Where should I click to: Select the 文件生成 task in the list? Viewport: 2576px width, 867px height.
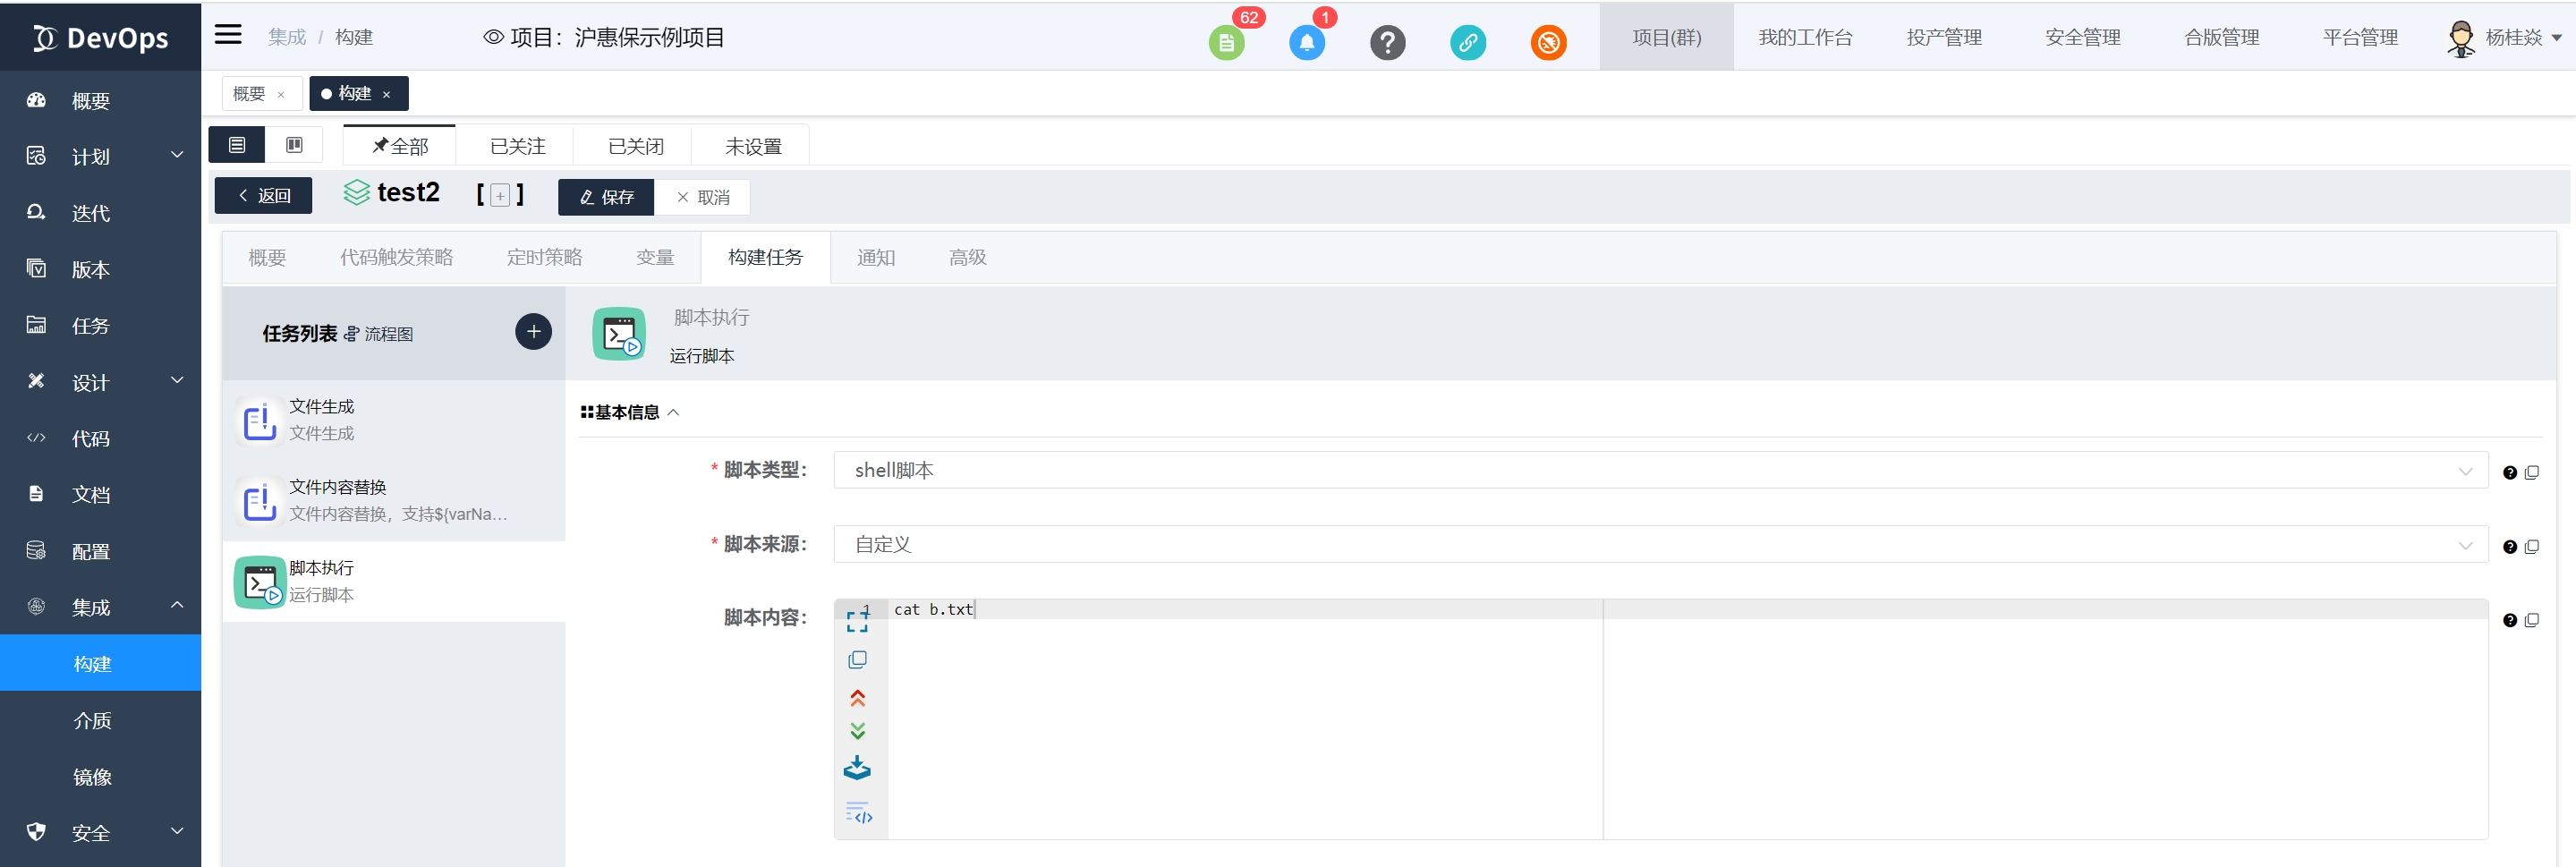coord(394,420)
